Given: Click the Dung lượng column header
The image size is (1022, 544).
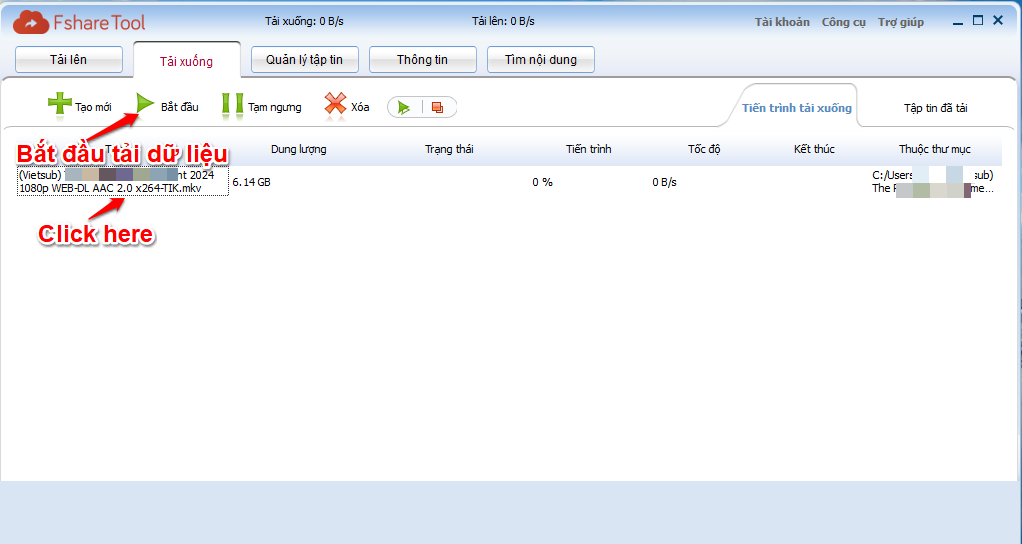Looking at the screenshot, I should coord(298,149).
